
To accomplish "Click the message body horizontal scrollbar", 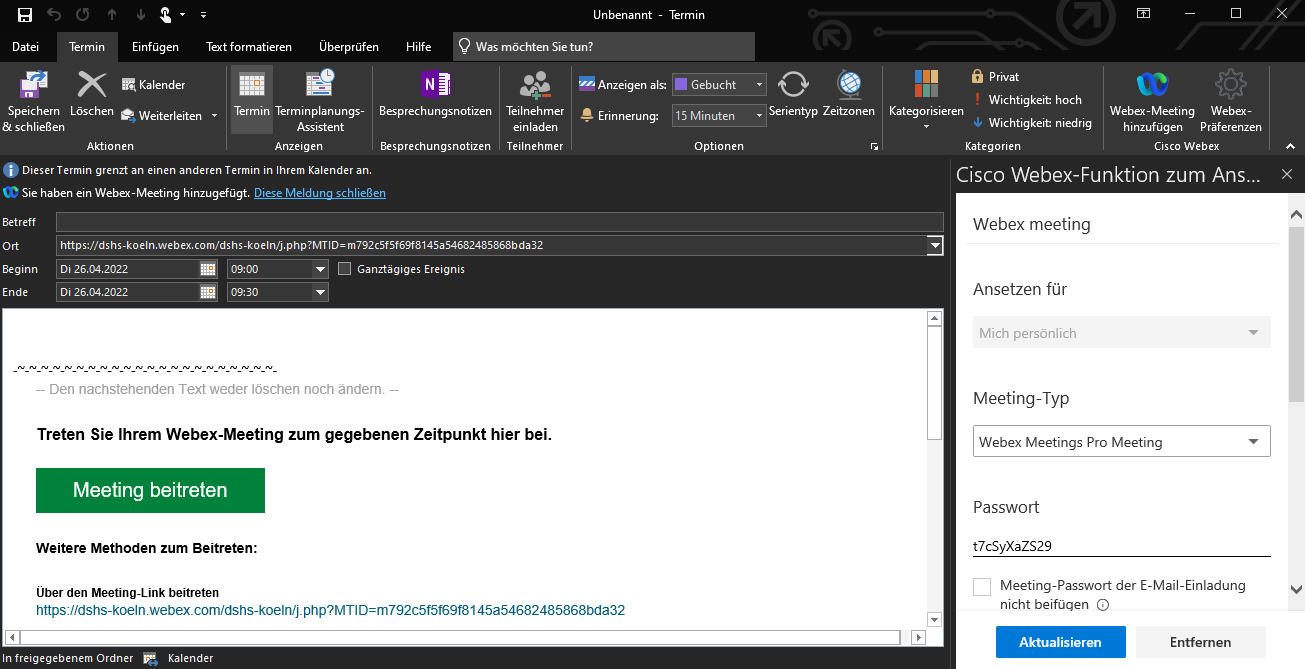I will point(460,637).
